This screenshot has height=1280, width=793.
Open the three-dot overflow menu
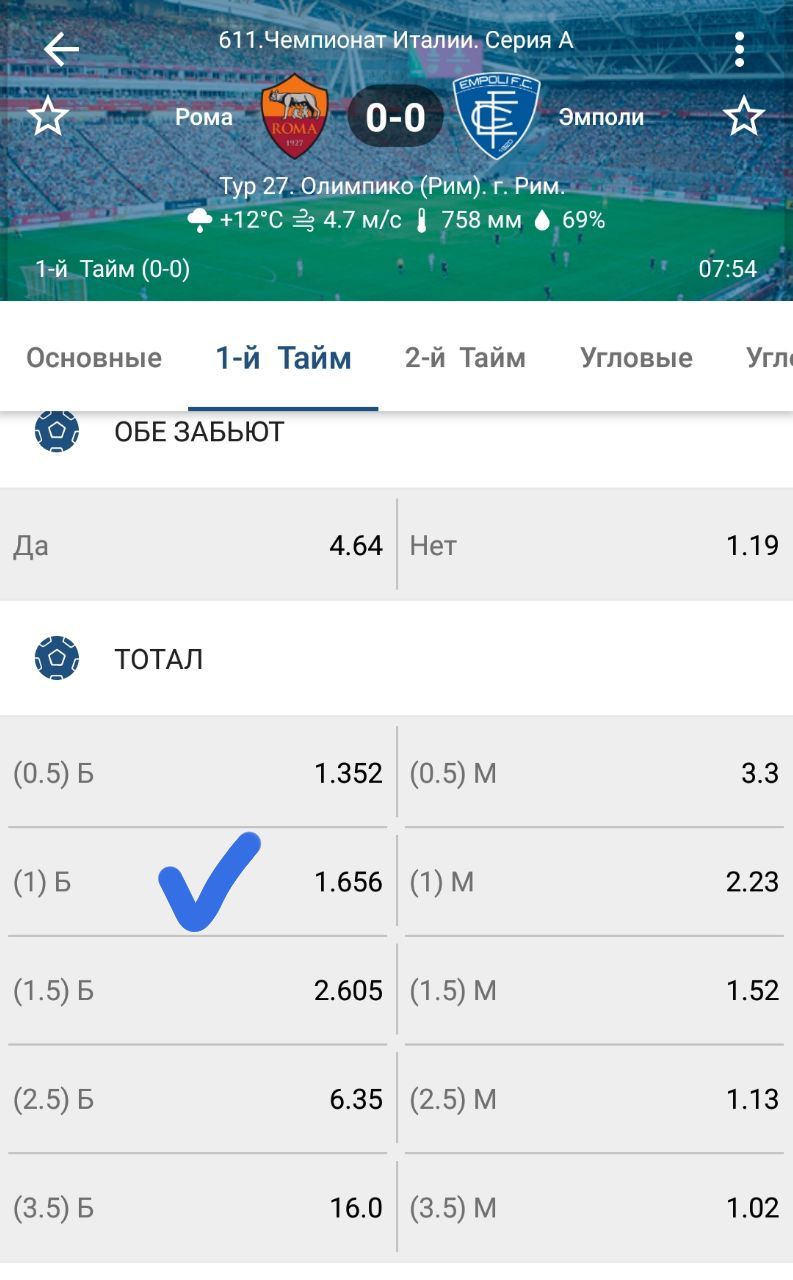tap(739, 48)
